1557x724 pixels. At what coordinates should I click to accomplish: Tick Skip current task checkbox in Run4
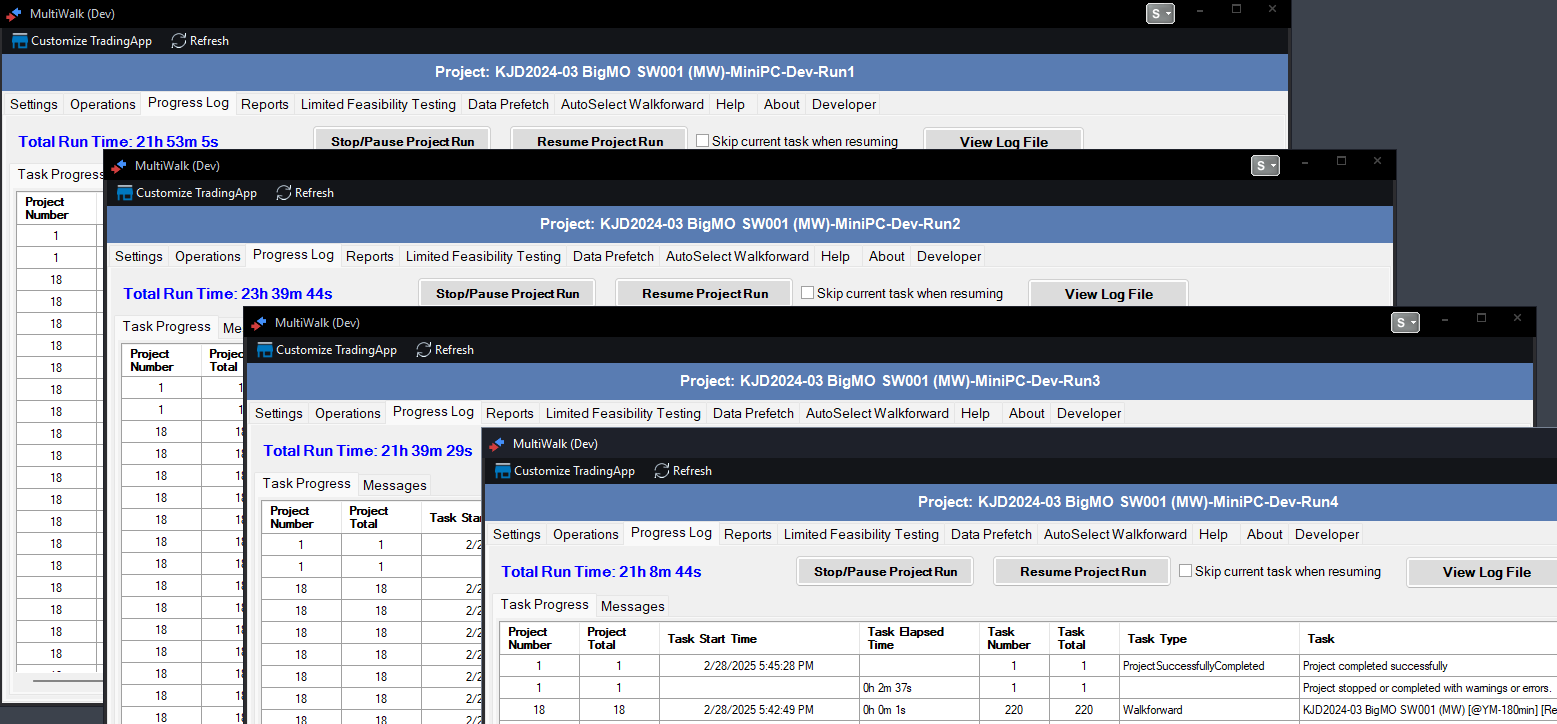tap(1186, 571)
